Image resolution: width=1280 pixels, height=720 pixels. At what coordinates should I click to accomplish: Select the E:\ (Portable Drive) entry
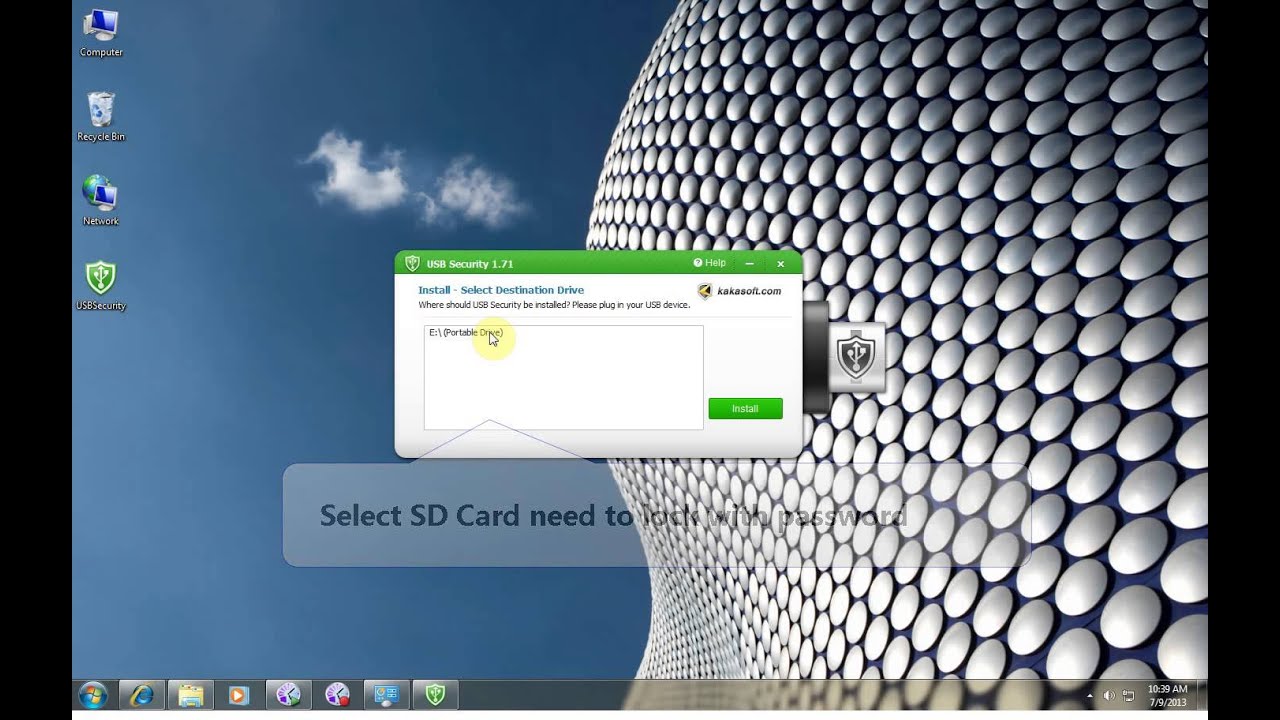point(466,332)
